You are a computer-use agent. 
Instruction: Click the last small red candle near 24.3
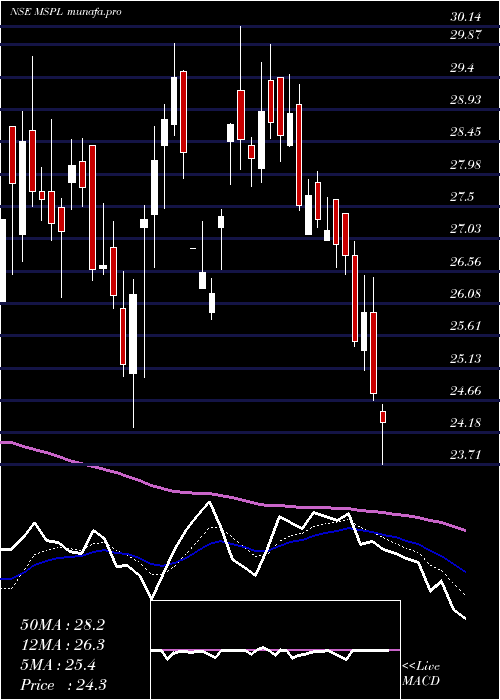(383, 417)
